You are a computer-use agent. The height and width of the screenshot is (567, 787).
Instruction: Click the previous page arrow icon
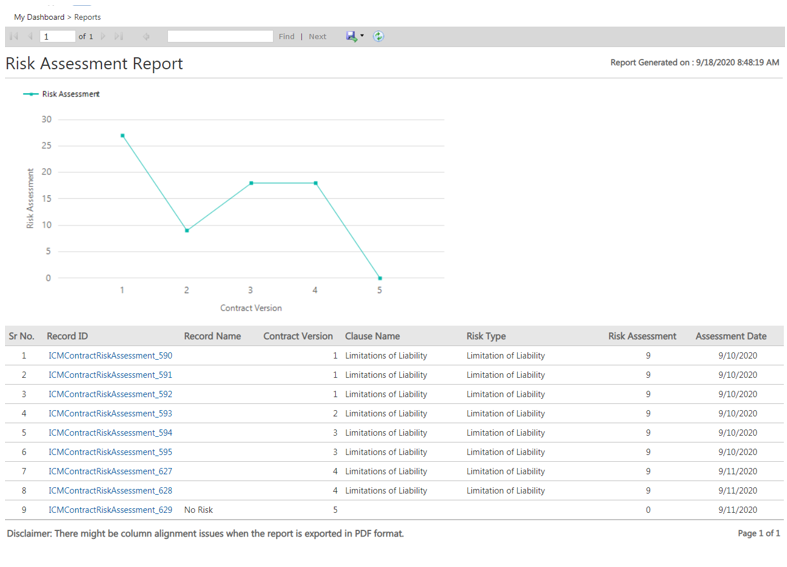point(30,37)
